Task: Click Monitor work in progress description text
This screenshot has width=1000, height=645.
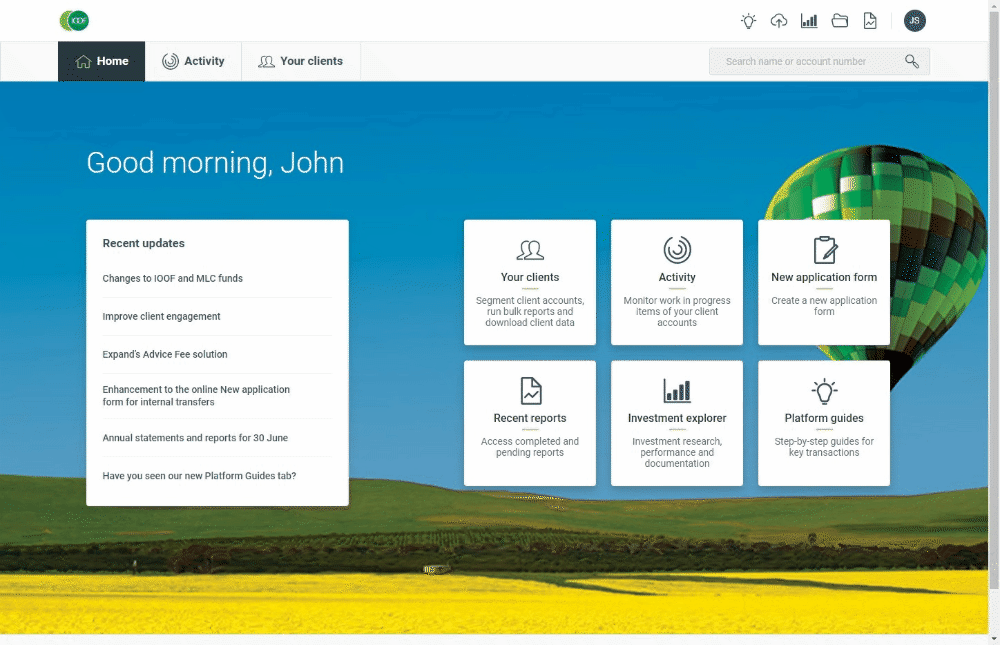Action: [x=677, y=311]
